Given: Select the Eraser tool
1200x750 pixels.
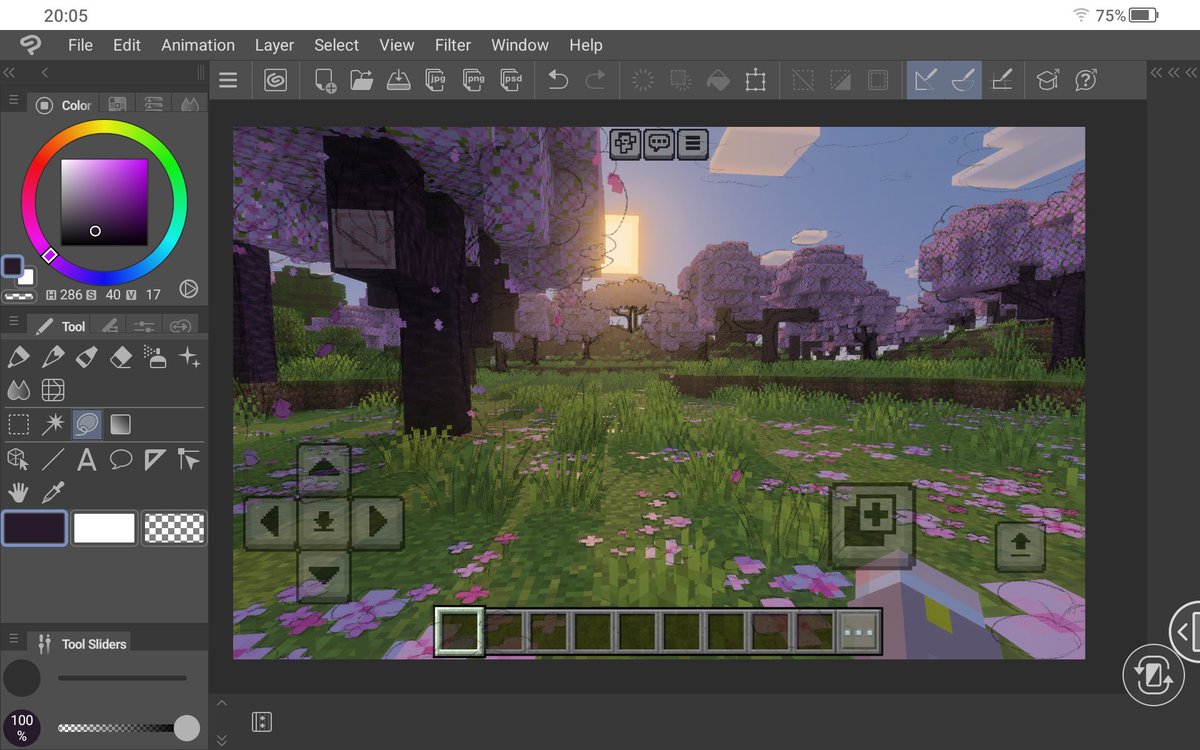Looking at the screenshot, I should pos(120,357).
